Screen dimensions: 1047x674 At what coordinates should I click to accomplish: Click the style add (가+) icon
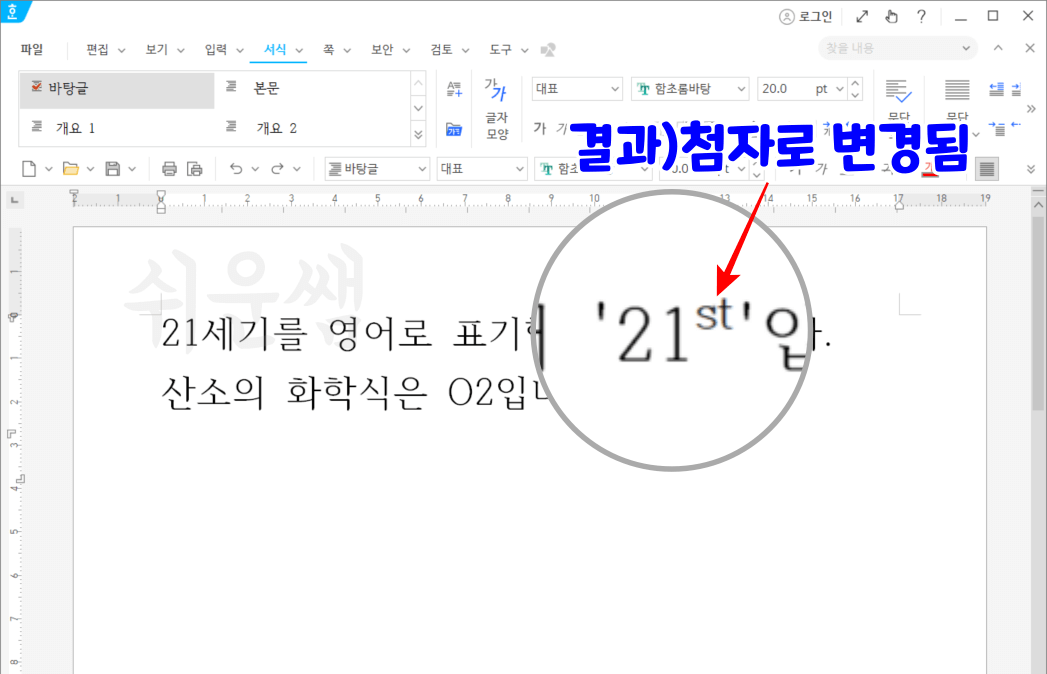point(455,88)
